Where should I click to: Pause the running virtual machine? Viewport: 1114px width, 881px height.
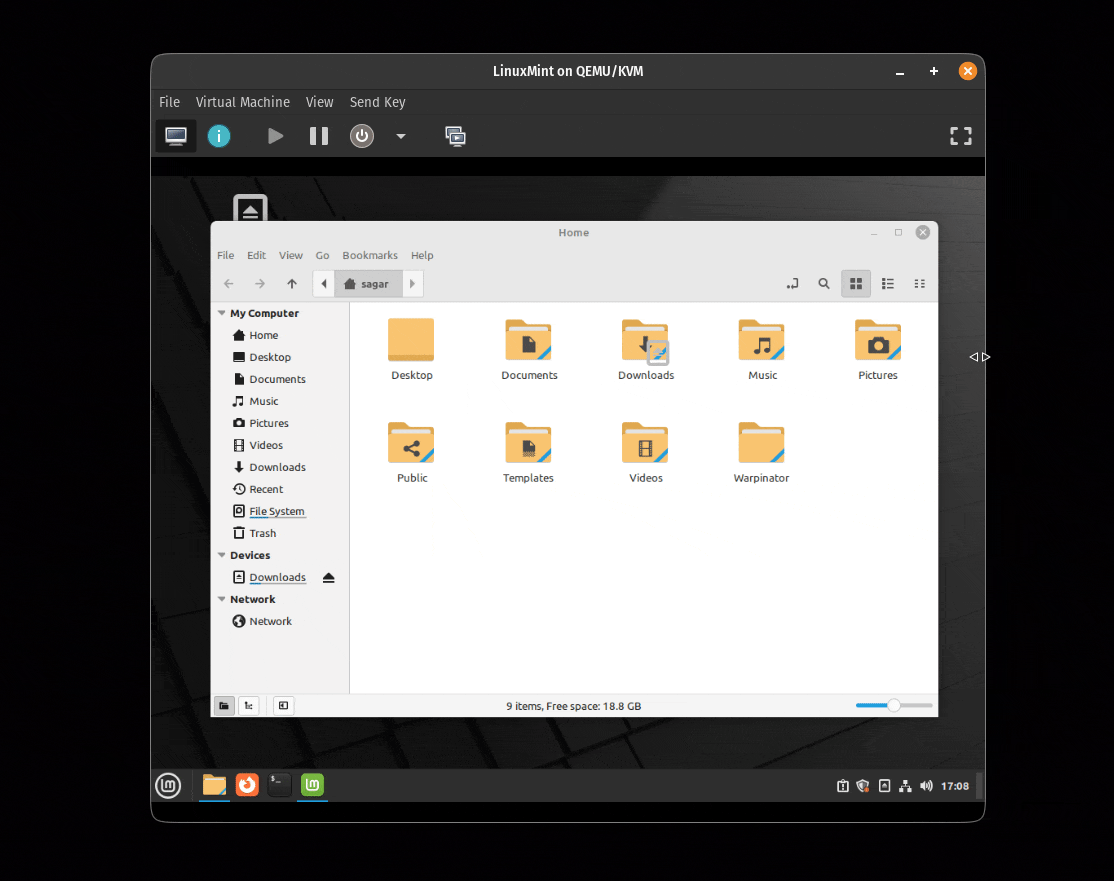pyautogui.click(x=318, y=136)
